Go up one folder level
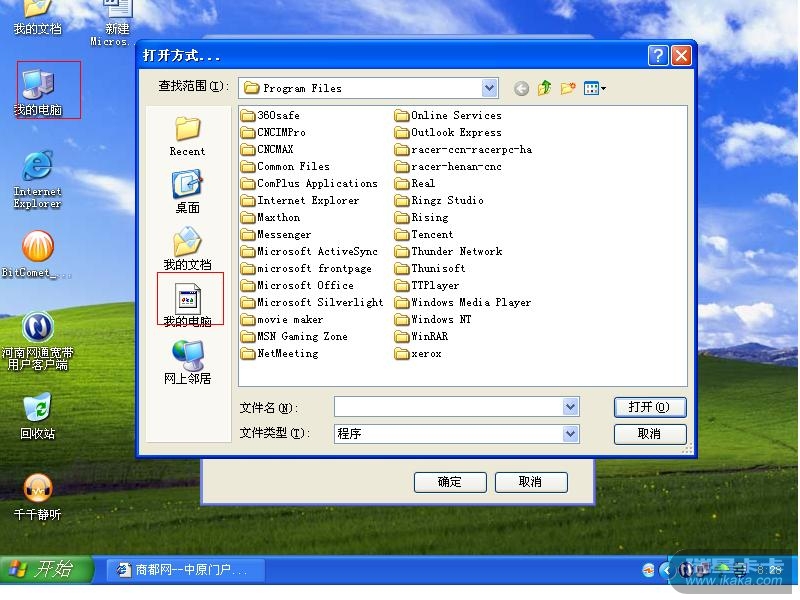 click(x=544, y=88)
